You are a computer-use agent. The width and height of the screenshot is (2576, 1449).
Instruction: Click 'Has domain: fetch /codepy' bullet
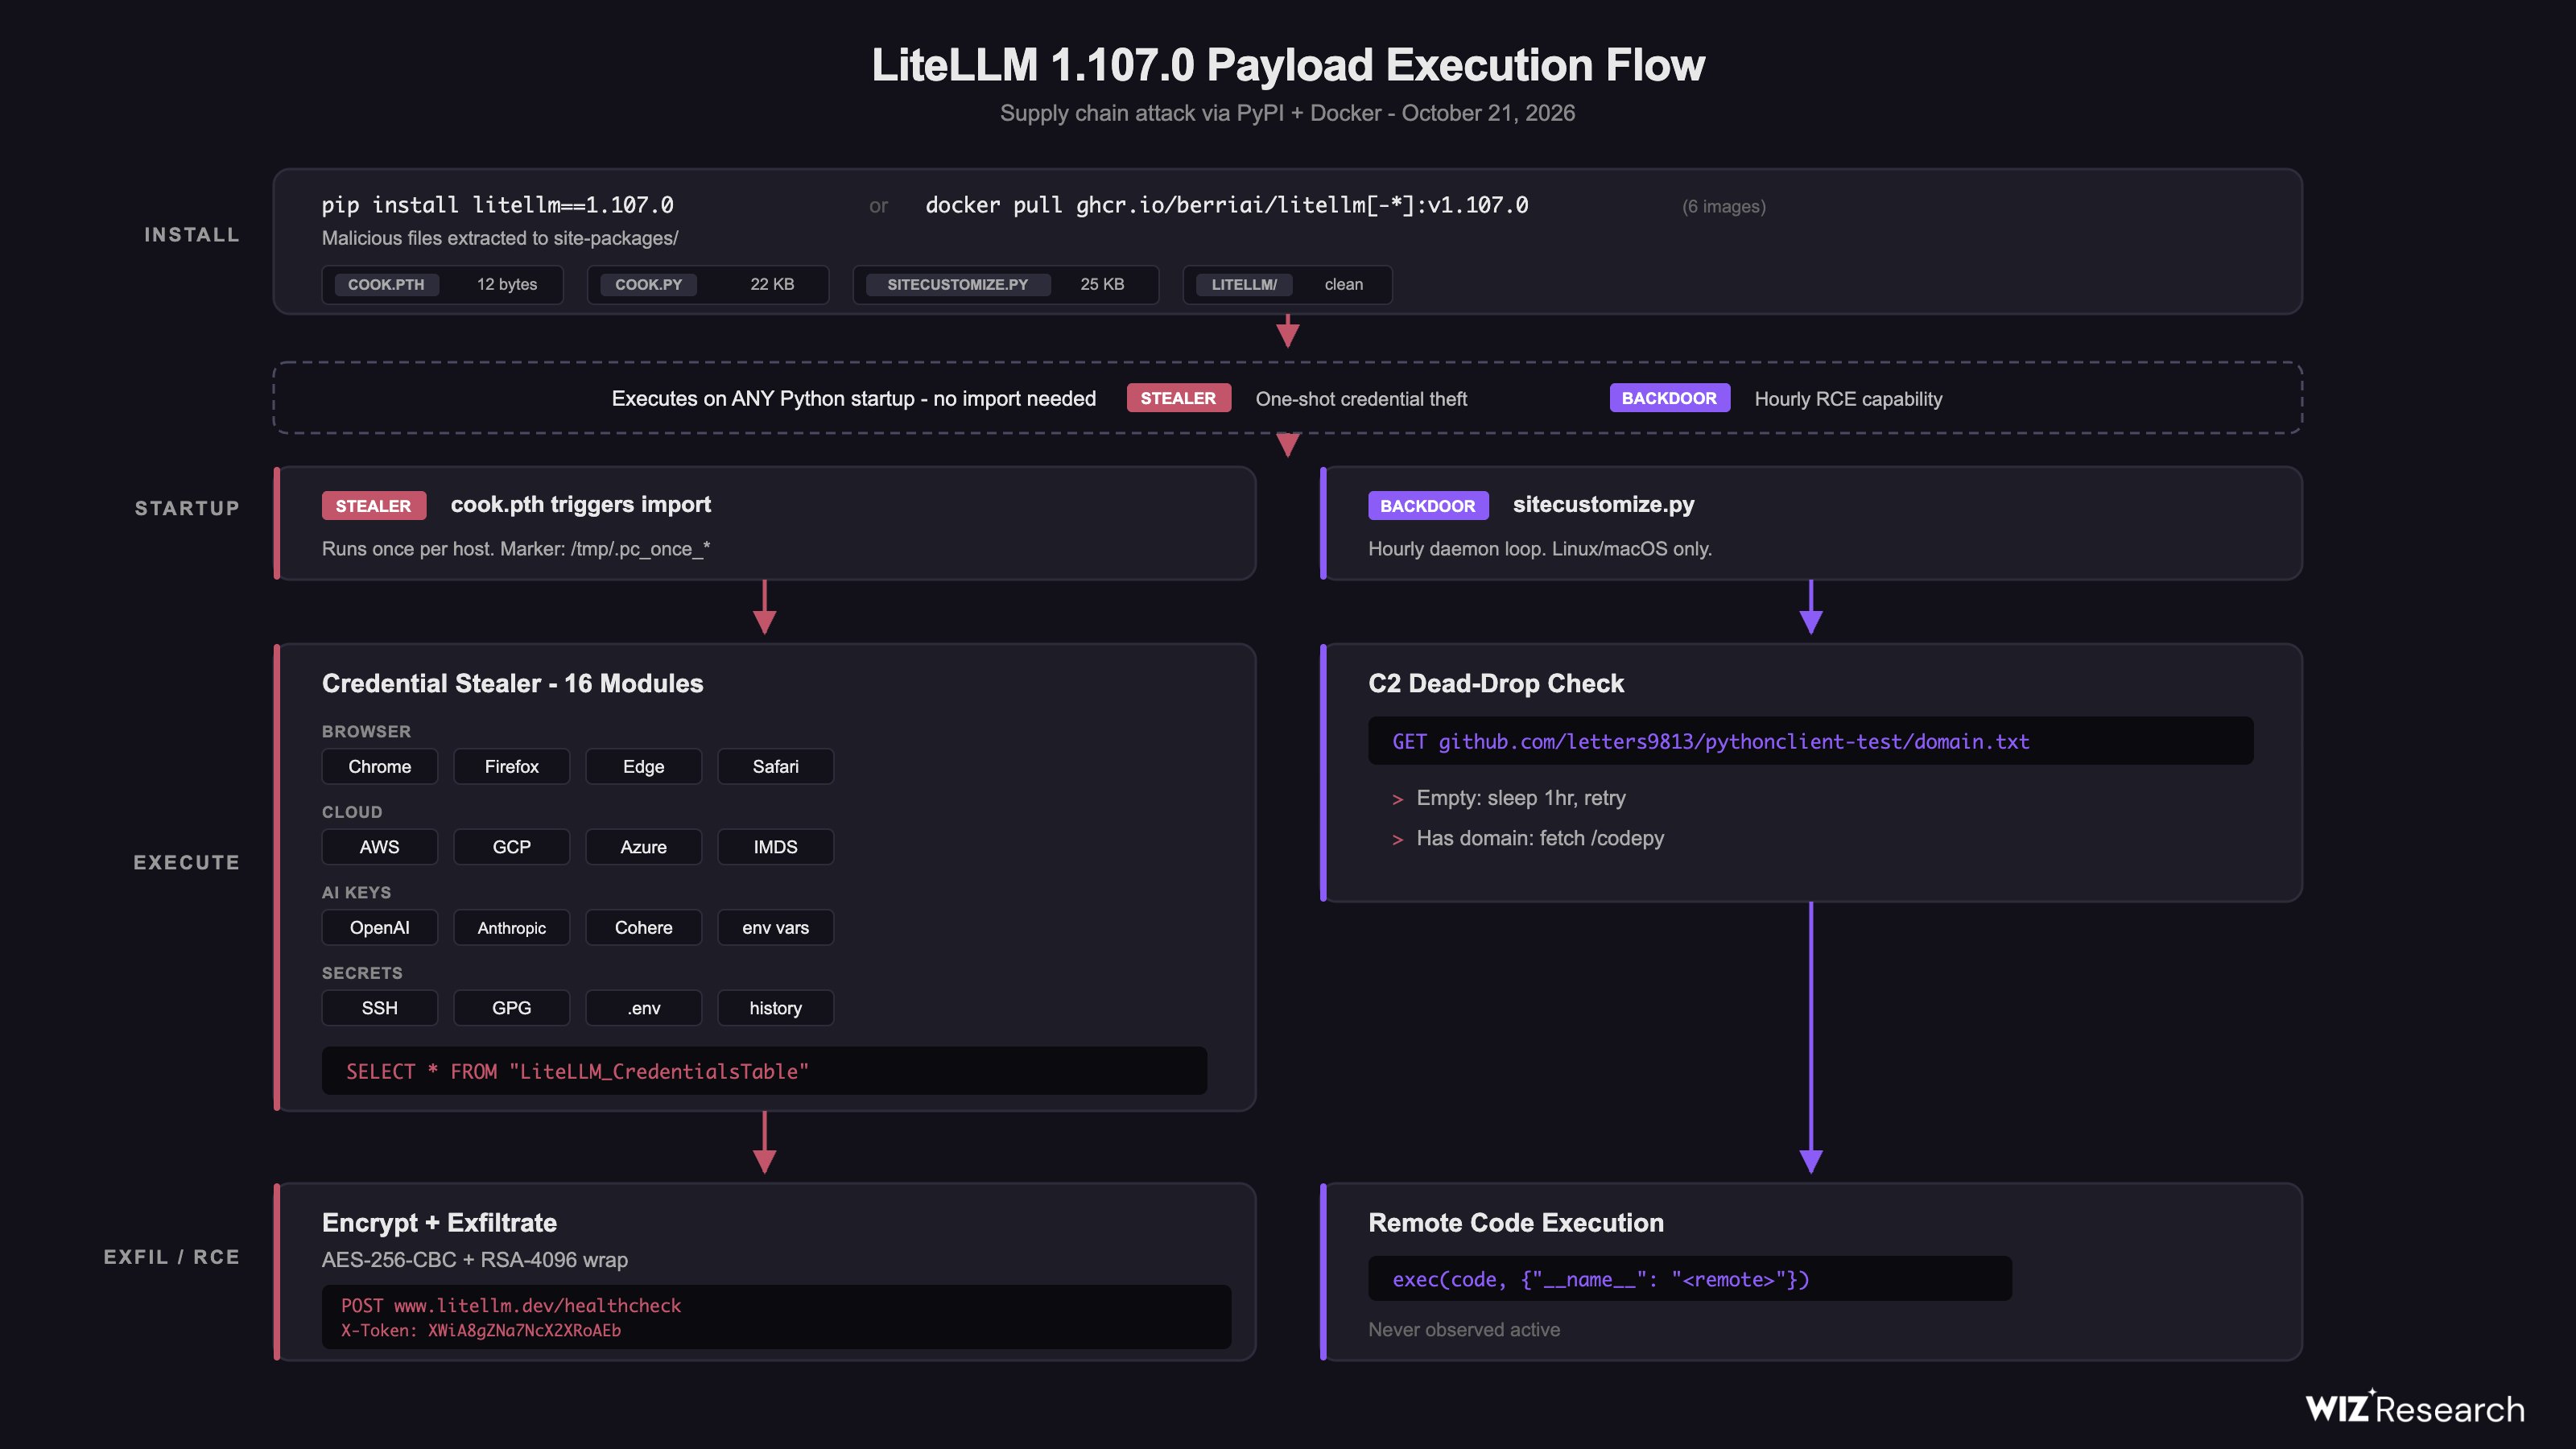point(1540,838)
